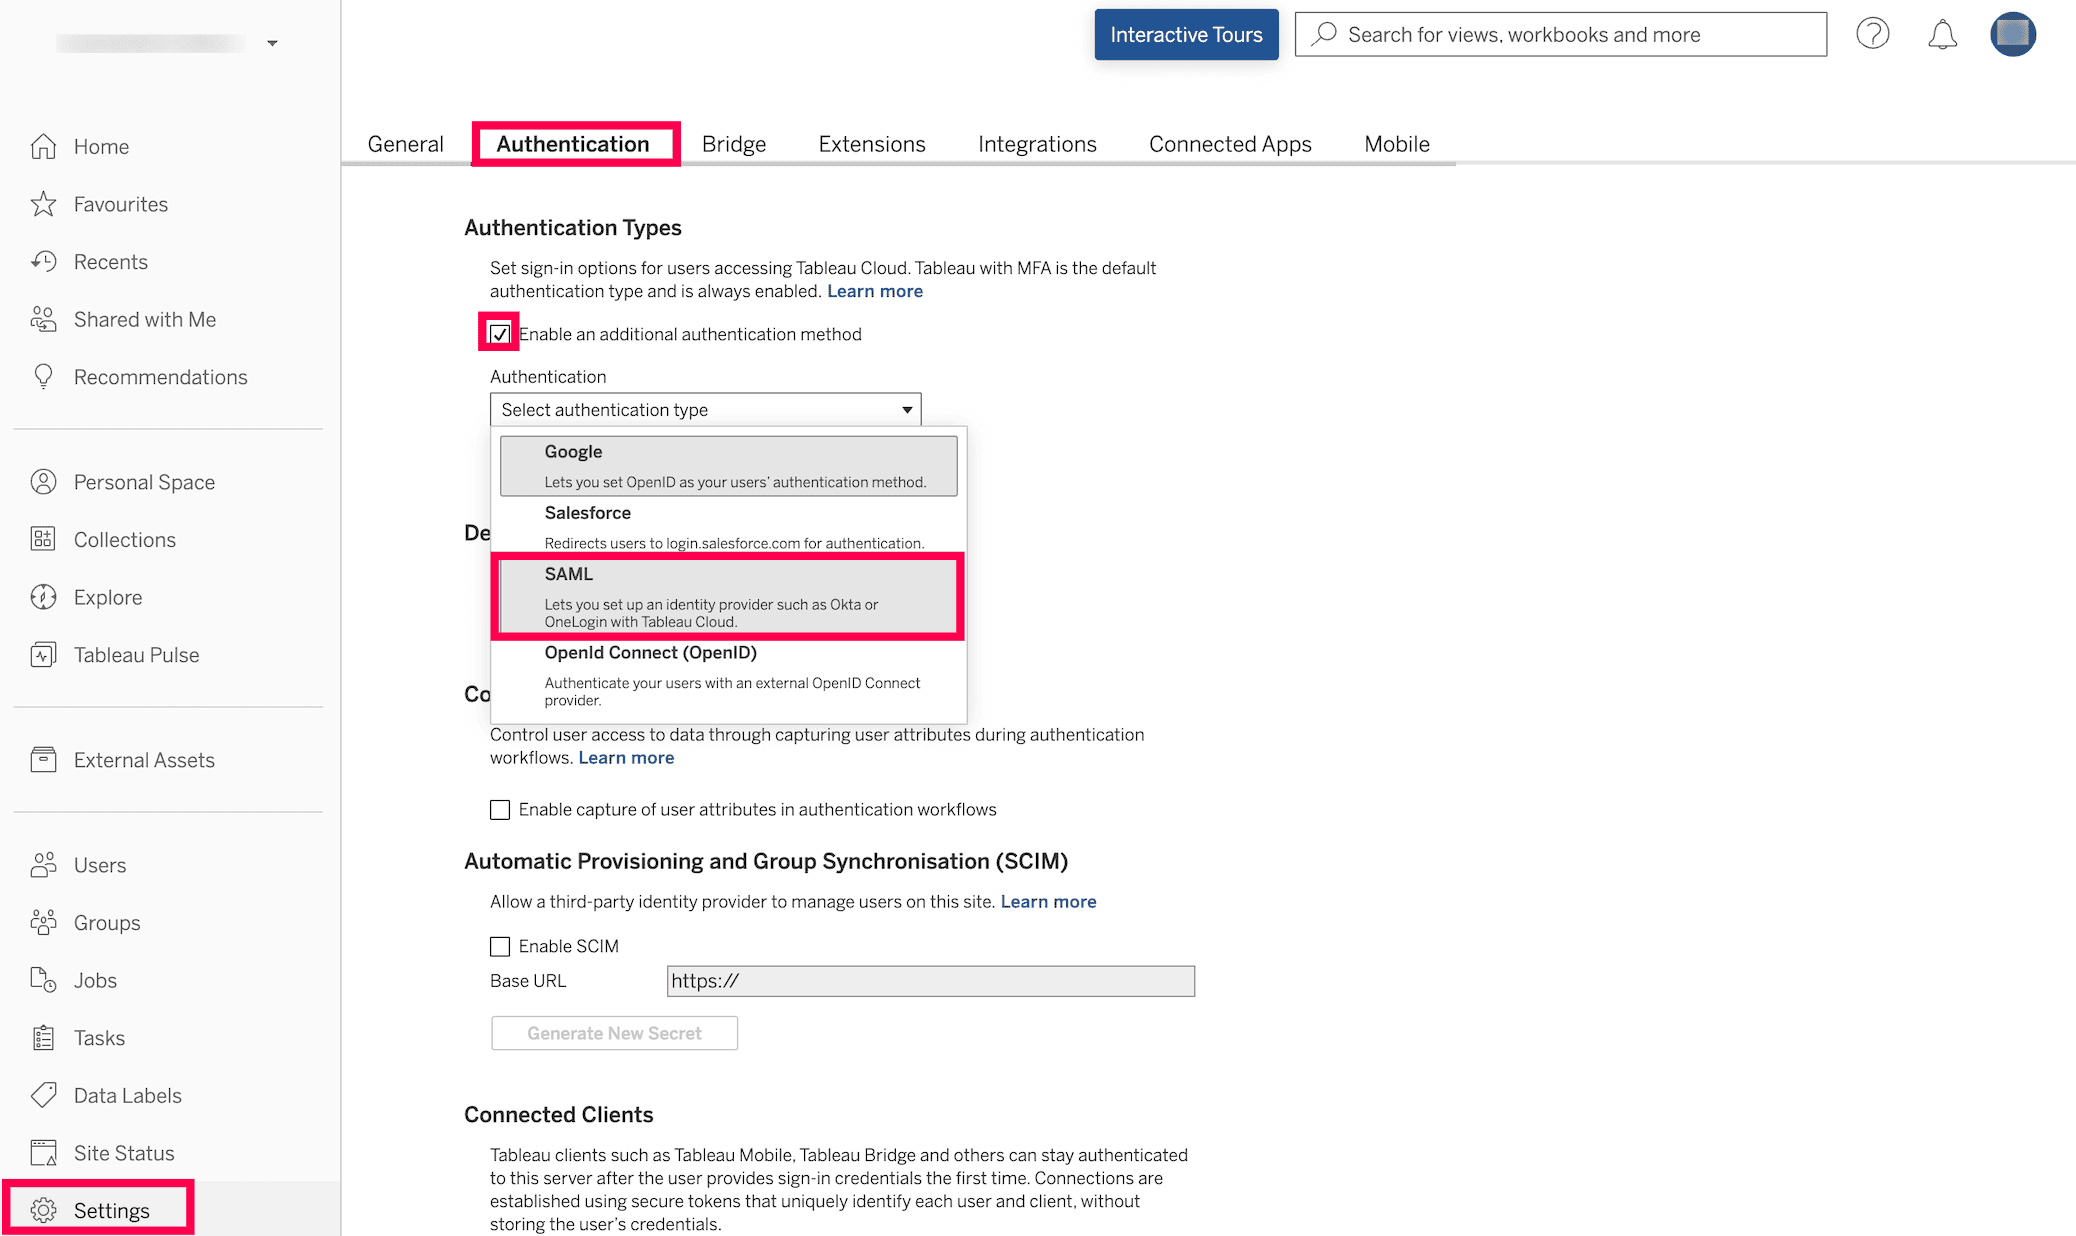Collapse the Select authentication type dropdown
Screen dimensions: 2076x1236
[705, 409]
